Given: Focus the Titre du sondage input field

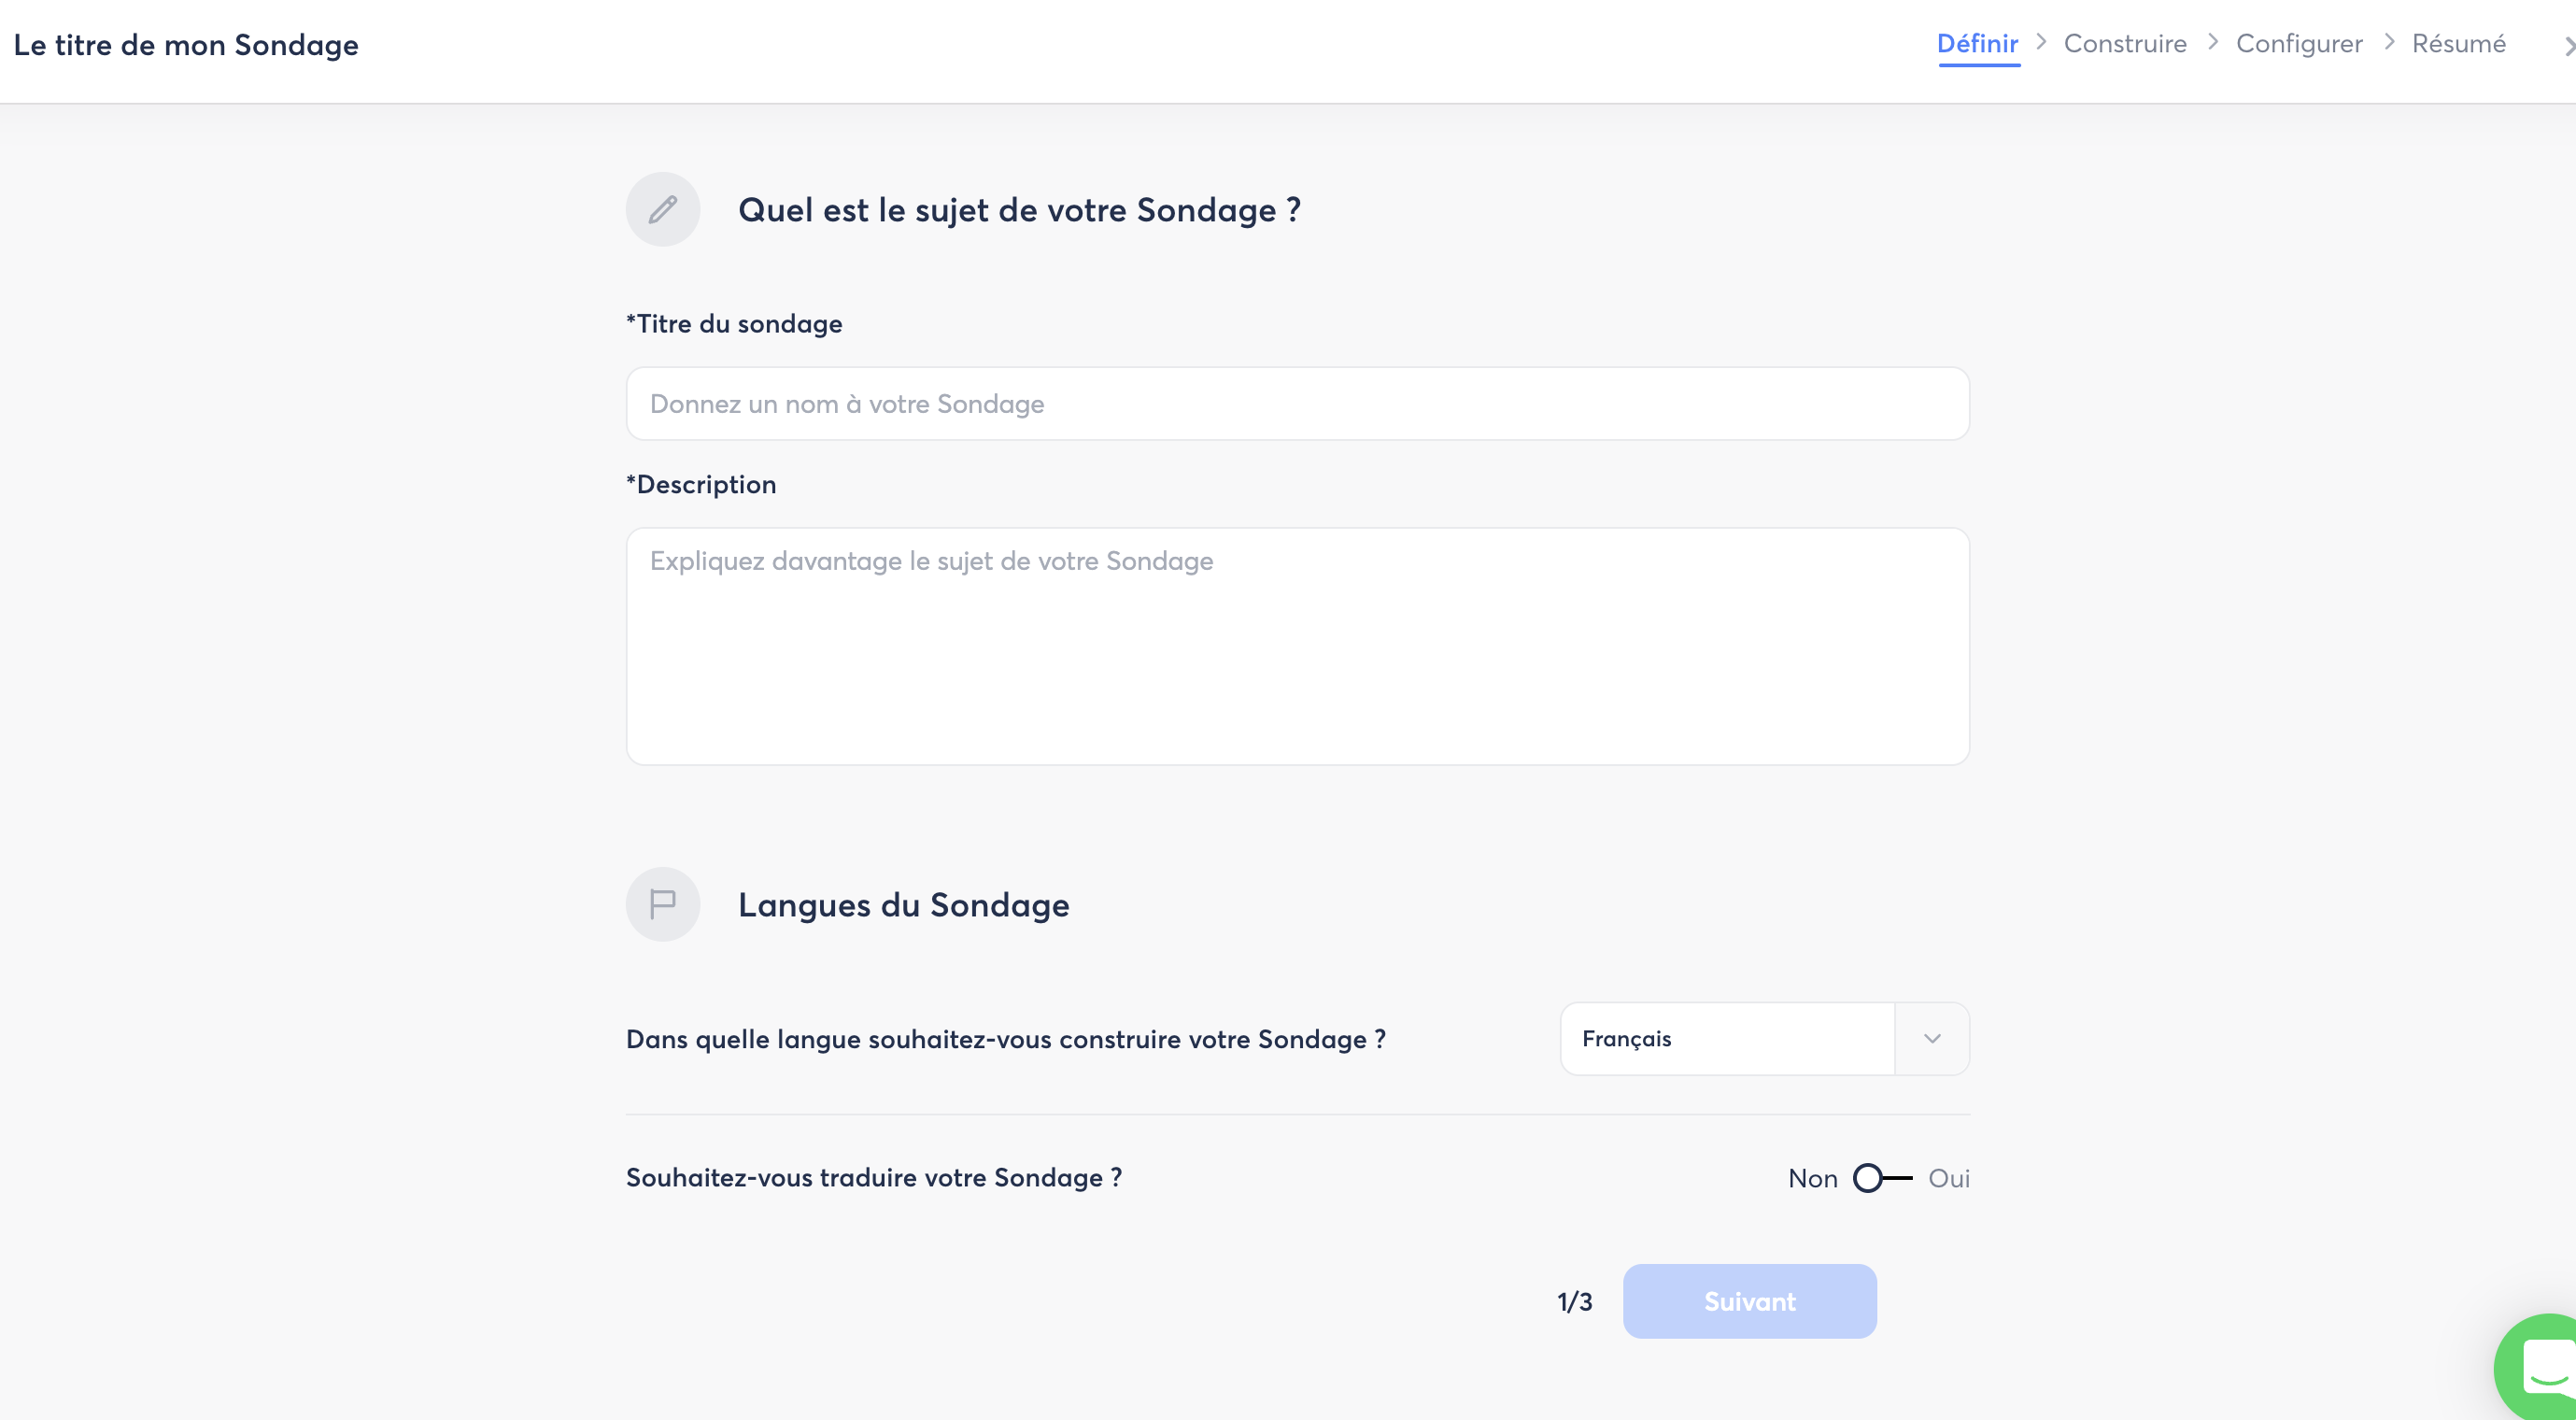Looking at the screenshot, I should pyautogui.click(x=1297, y=404).
